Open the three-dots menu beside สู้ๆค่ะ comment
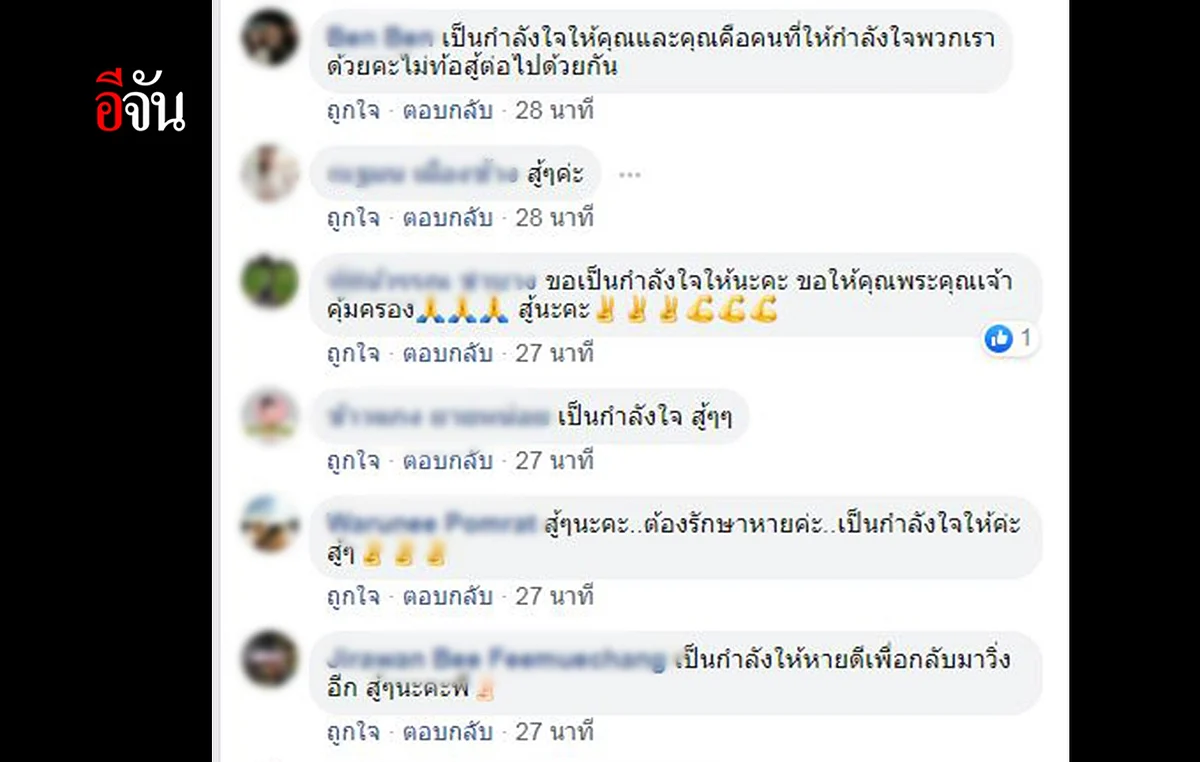Viewport: 1200px width, 762px height. pos(629,174)
